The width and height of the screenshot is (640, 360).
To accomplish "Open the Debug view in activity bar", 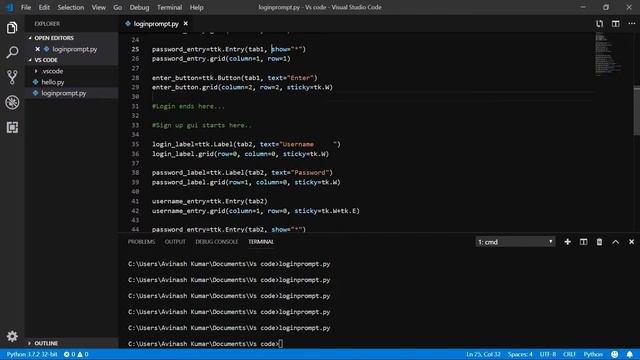I will pyautogui.click(x=12, y=102).
